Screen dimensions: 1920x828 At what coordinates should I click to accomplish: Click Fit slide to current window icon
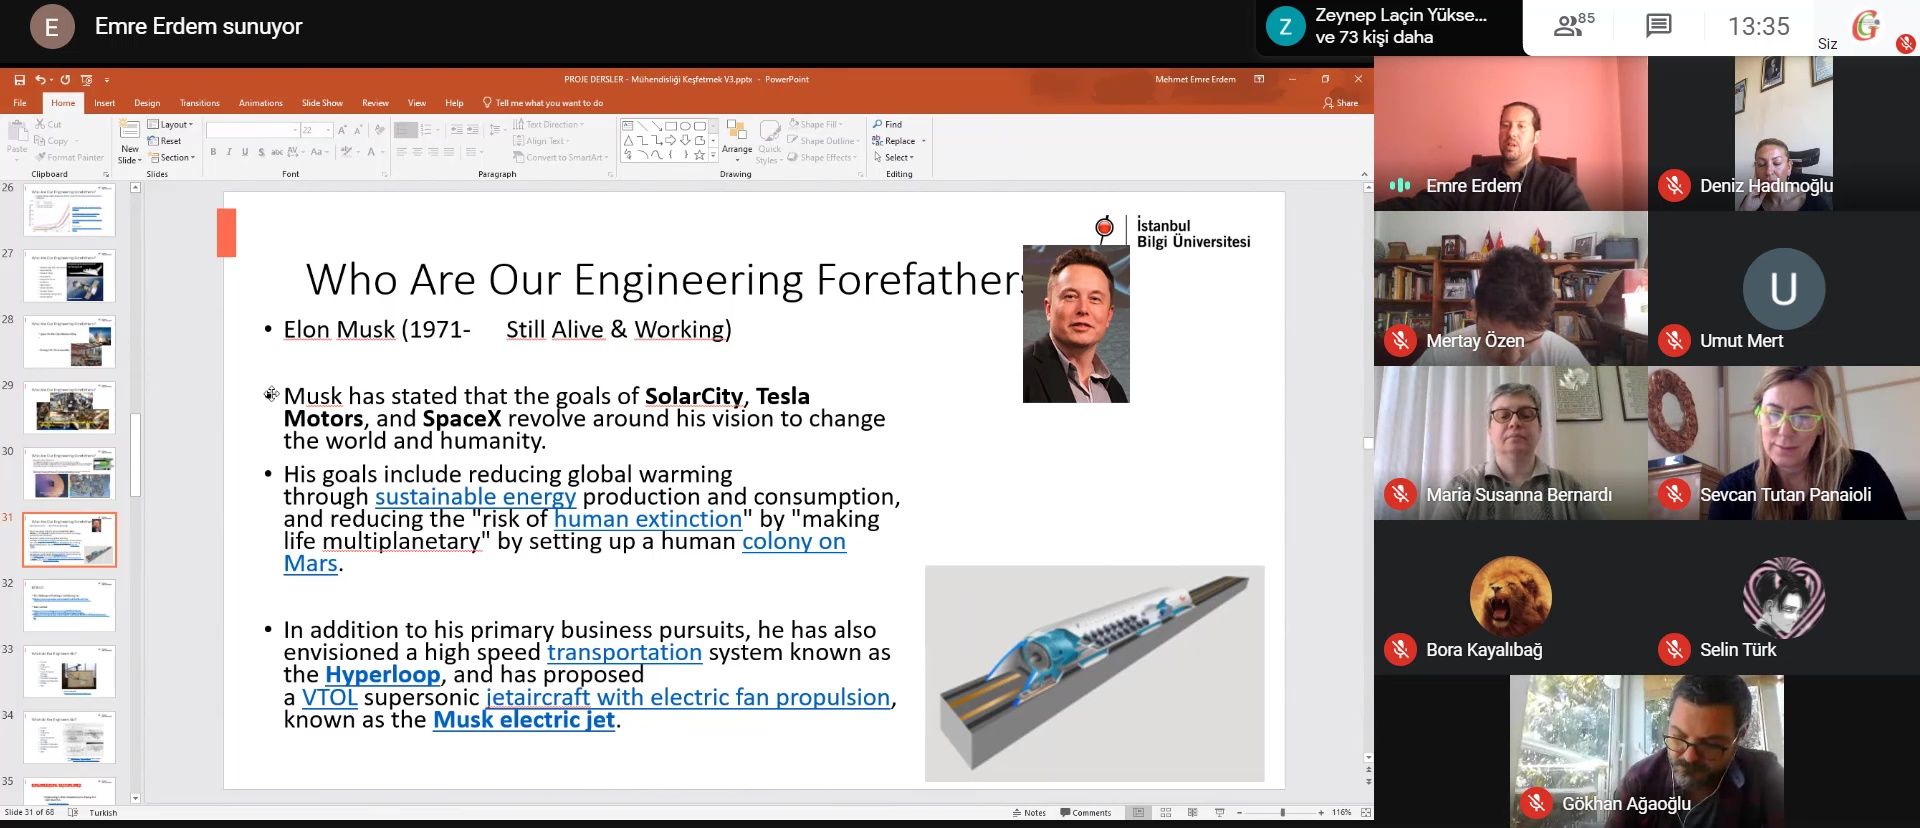point(1366,813)
